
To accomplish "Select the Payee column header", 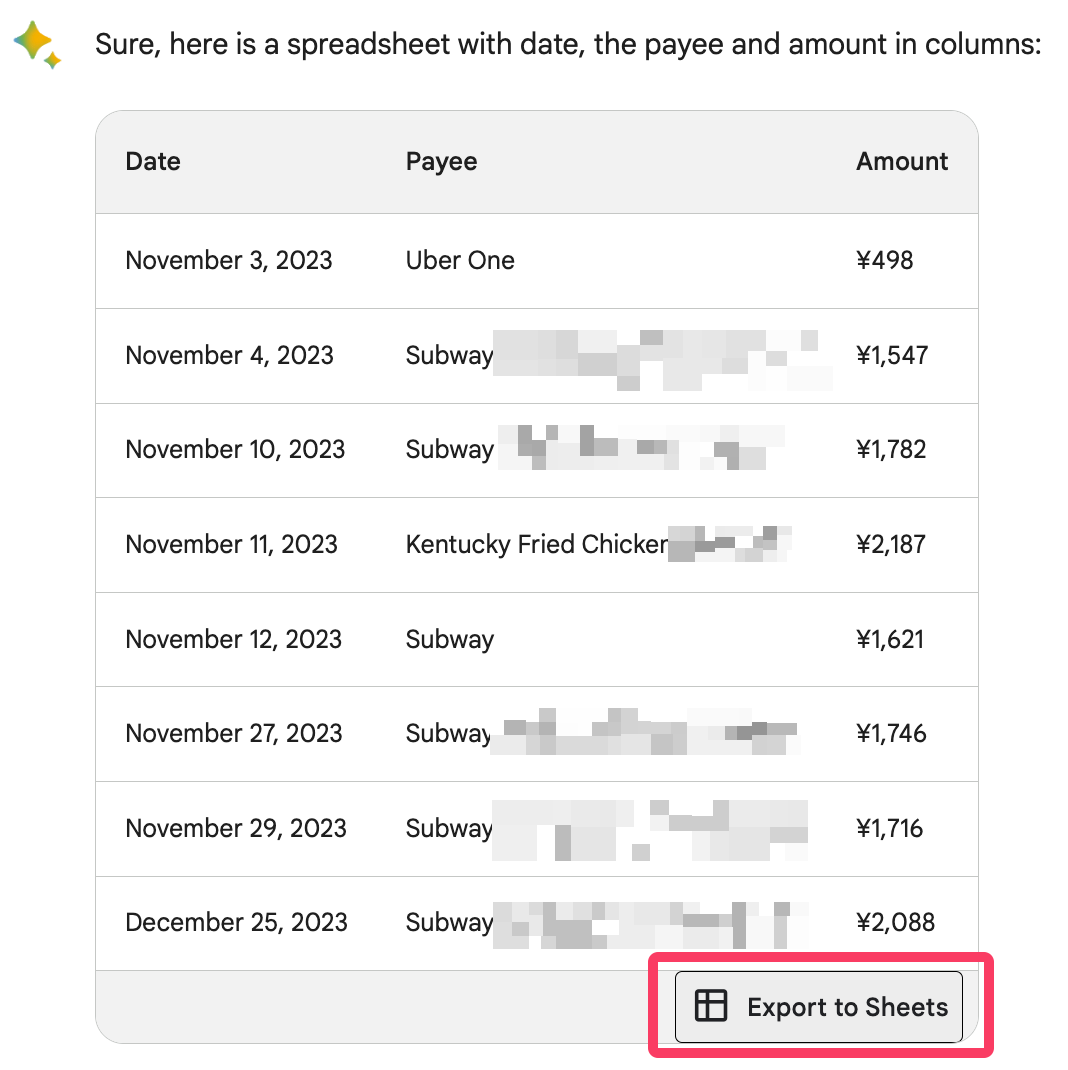I will (441, 162).
